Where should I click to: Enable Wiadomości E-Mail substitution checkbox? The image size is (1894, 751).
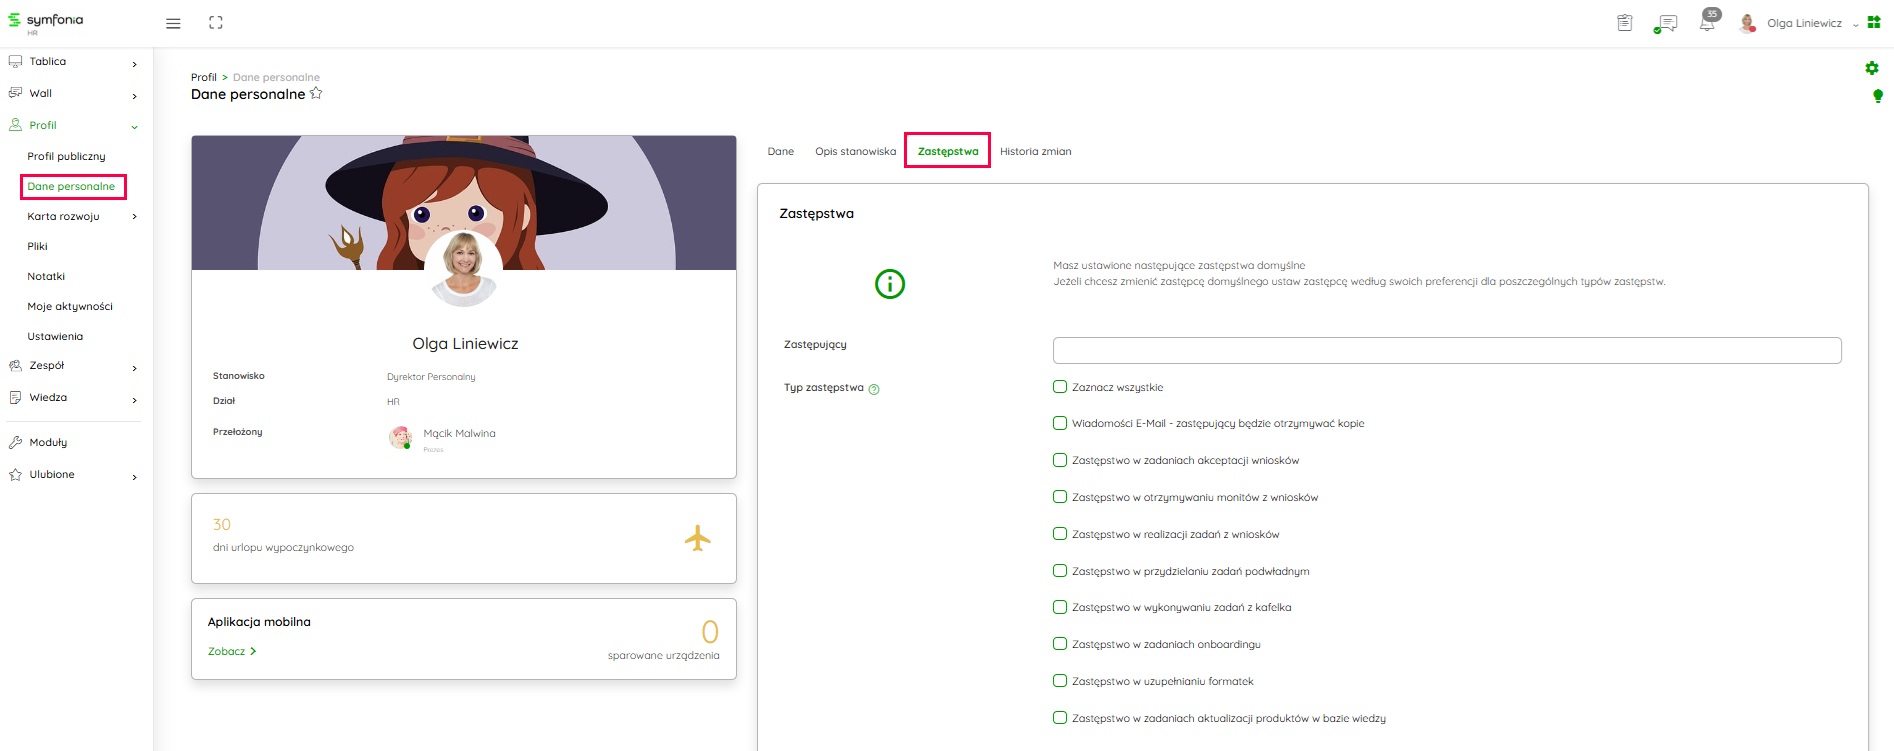pyautogui.click(x=1060, y=423)
